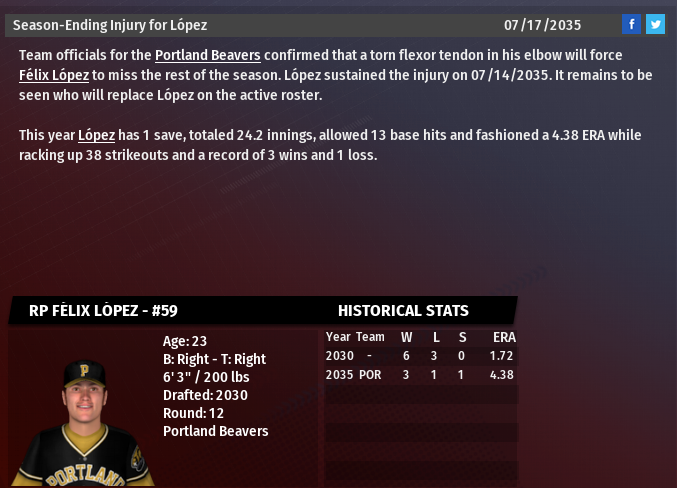The height and width of the screenshot is (488, 677).
Task: Select the 2030 row in historical stats
Action: click(420, 356)
